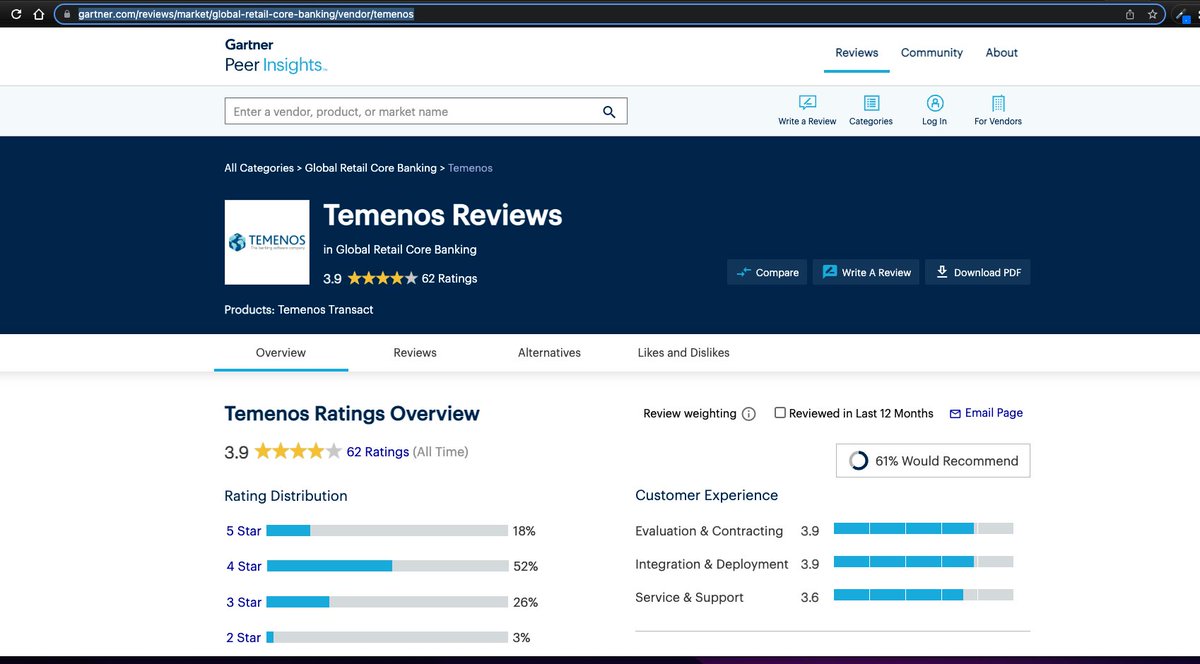Click the 4 Star distribution bar

click(x=388, y=566)
